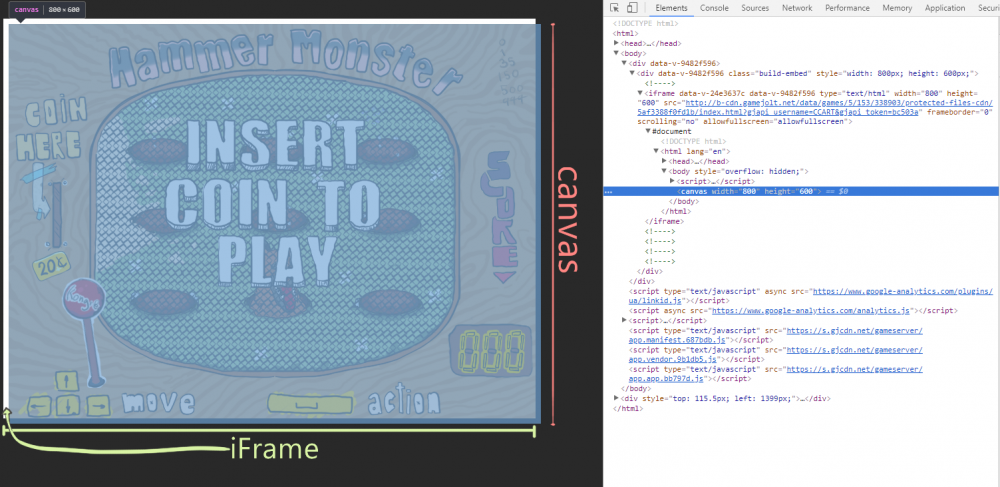
Task: Click the right arrow key in the game
Action: tap(98, 405)
